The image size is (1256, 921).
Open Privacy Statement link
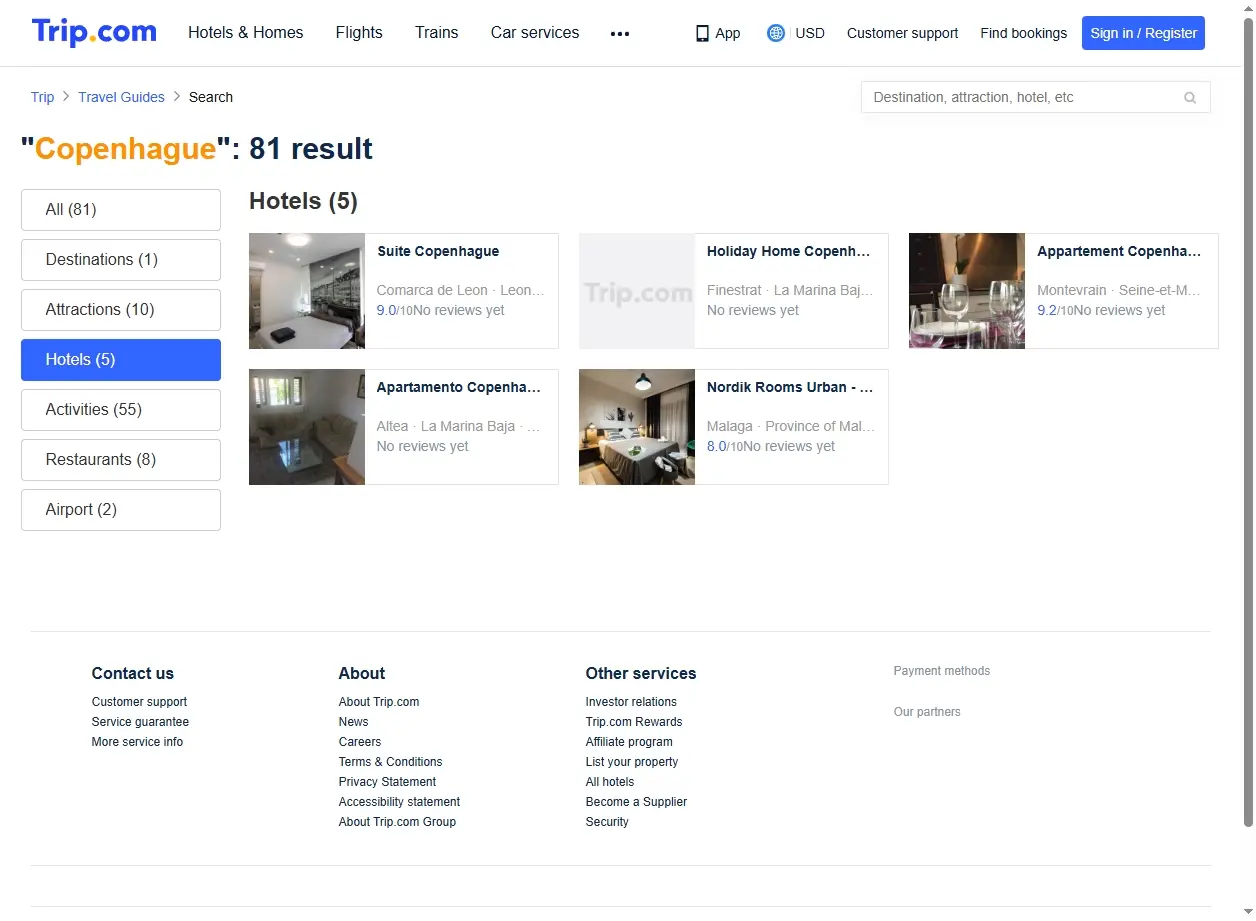(x=387, y=782)
